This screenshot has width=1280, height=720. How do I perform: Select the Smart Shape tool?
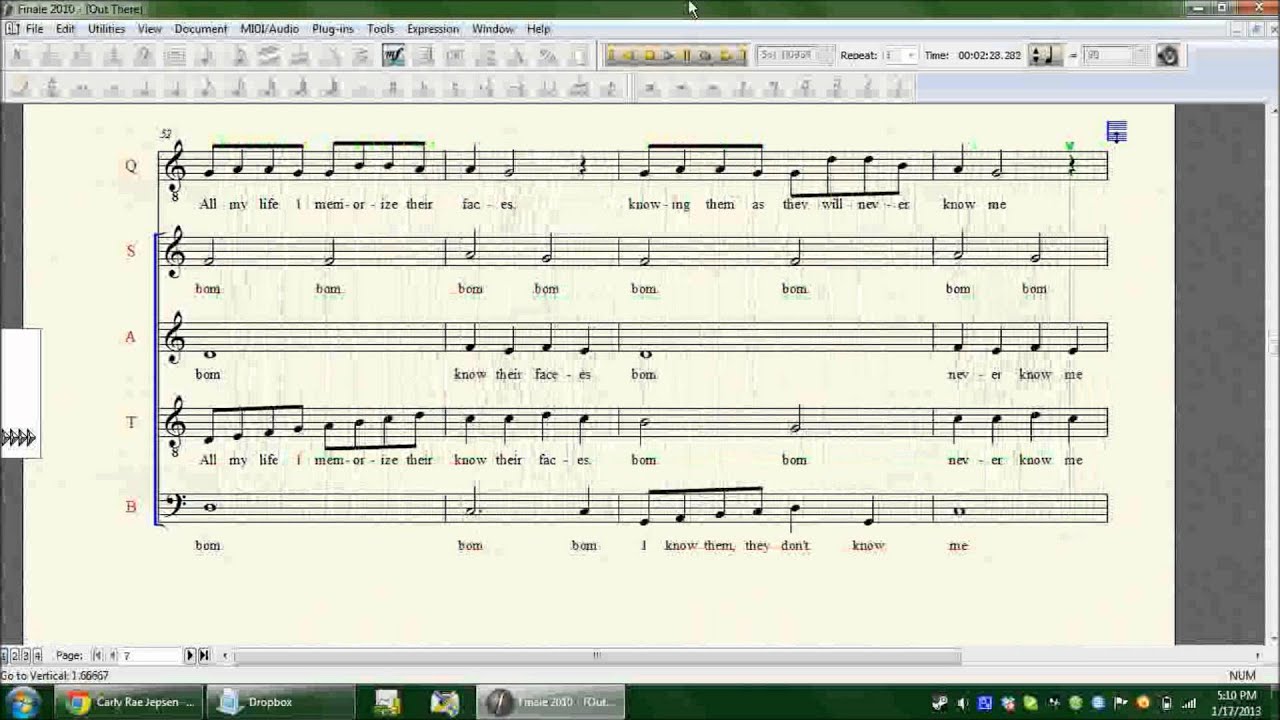pyautogui.click(x=331, y=56)
